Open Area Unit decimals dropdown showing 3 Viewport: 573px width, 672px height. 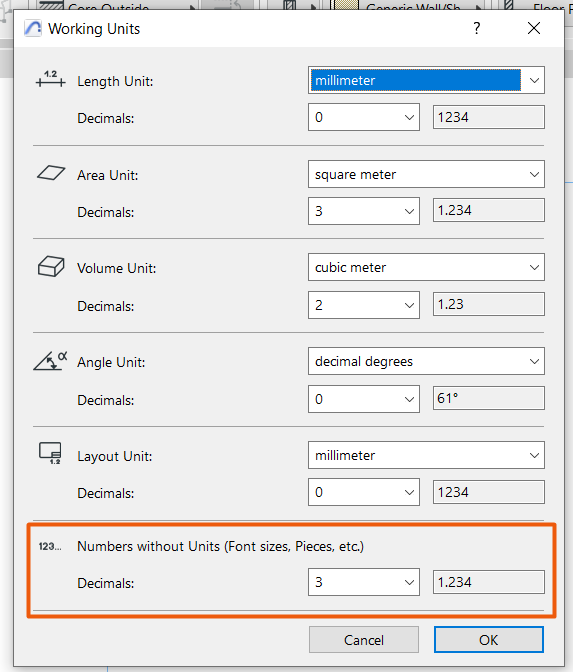(364, 211)
